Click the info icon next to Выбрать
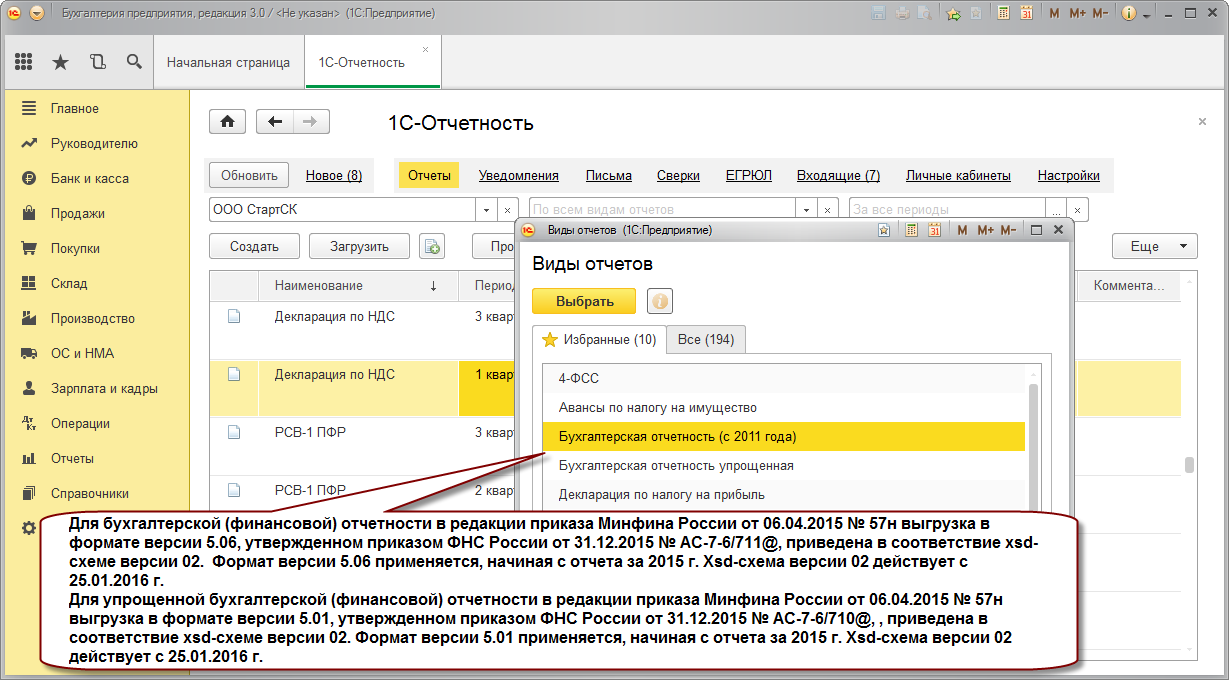The image size is (1229, 680). point(660,301)
